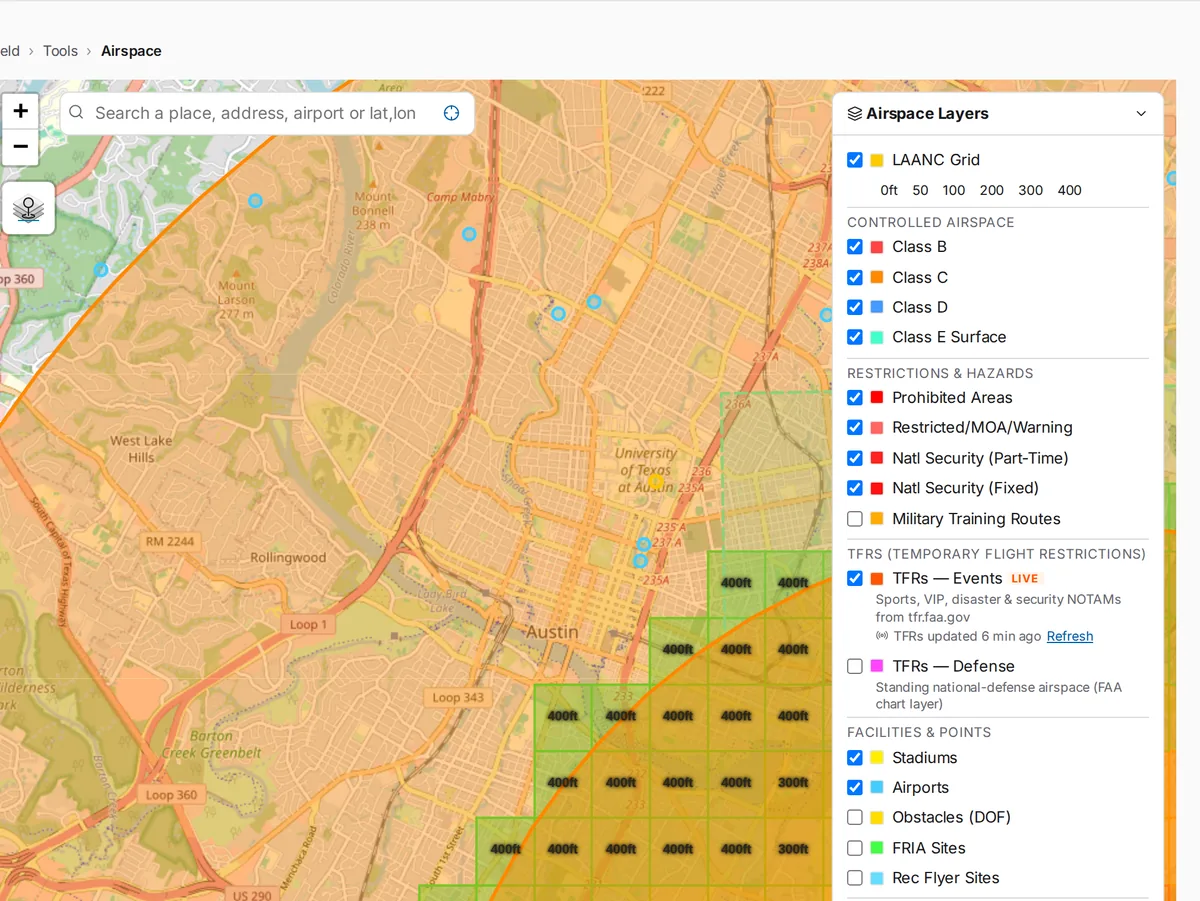Toggle the Class B airspace checkbox
Screen dimensions: 1200x901
pyautogui.click(x=855, y=247)
